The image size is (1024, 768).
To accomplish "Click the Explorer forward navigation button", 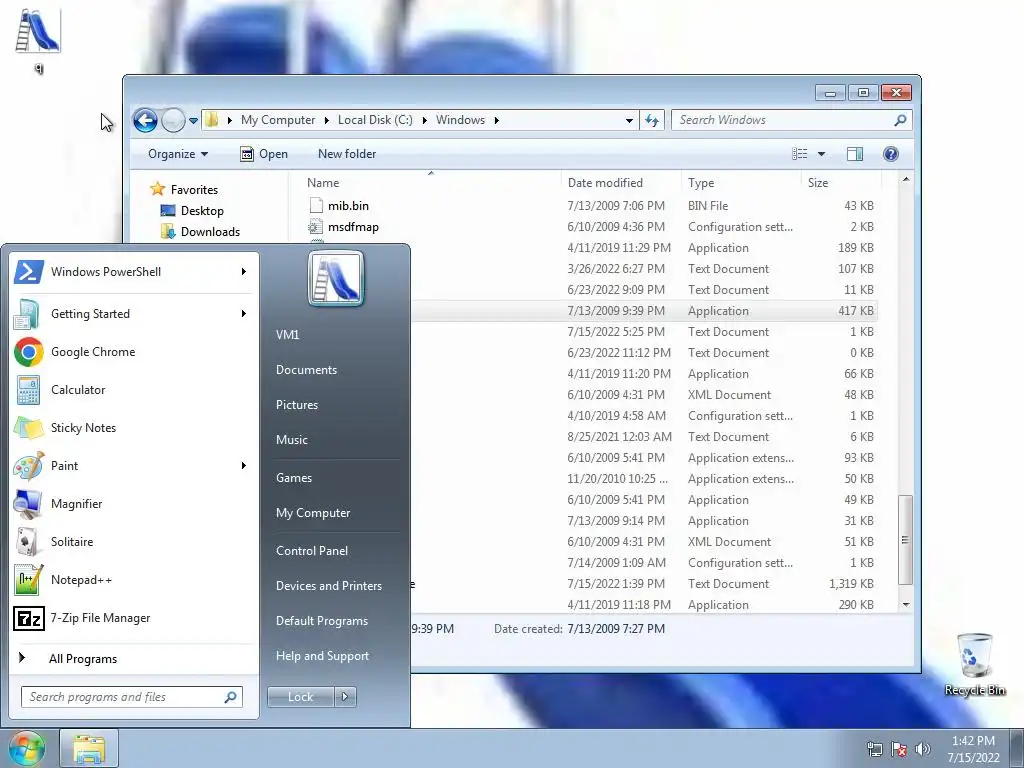I will (173, 120).
